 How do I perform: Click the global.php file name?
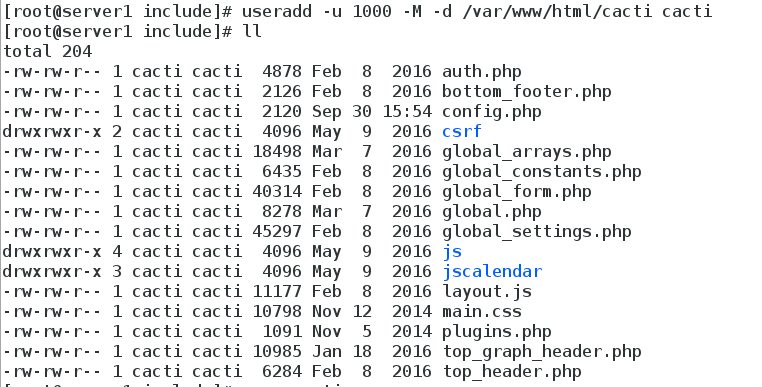pyautogui.click(x=491, y=211)
